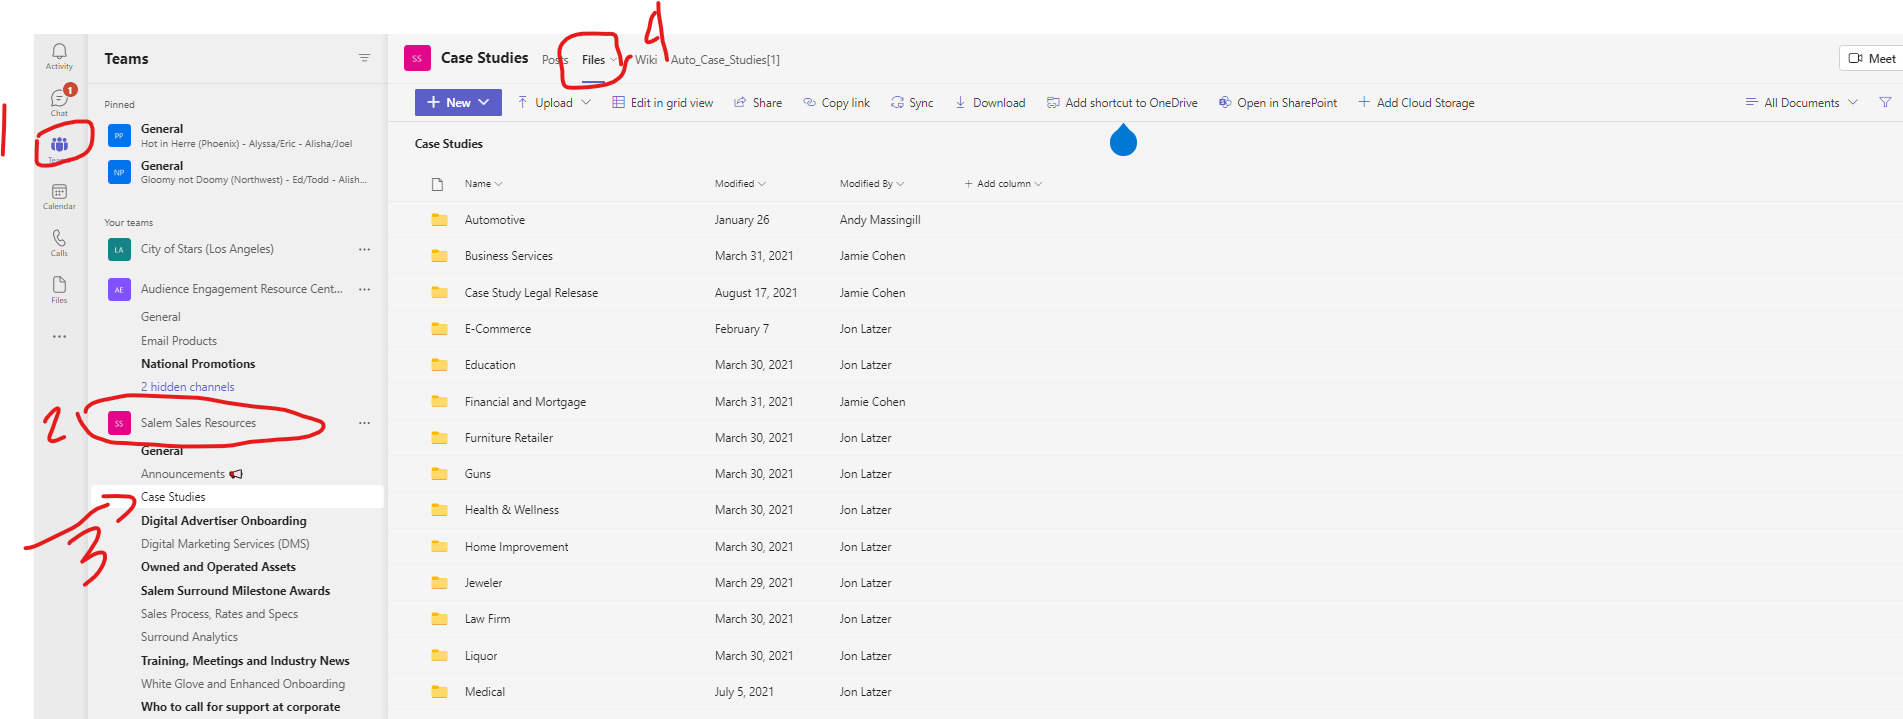Open the All Documents view dropdown
The width and height of the screenshot is (1903, 719).
click(1801, 102)
